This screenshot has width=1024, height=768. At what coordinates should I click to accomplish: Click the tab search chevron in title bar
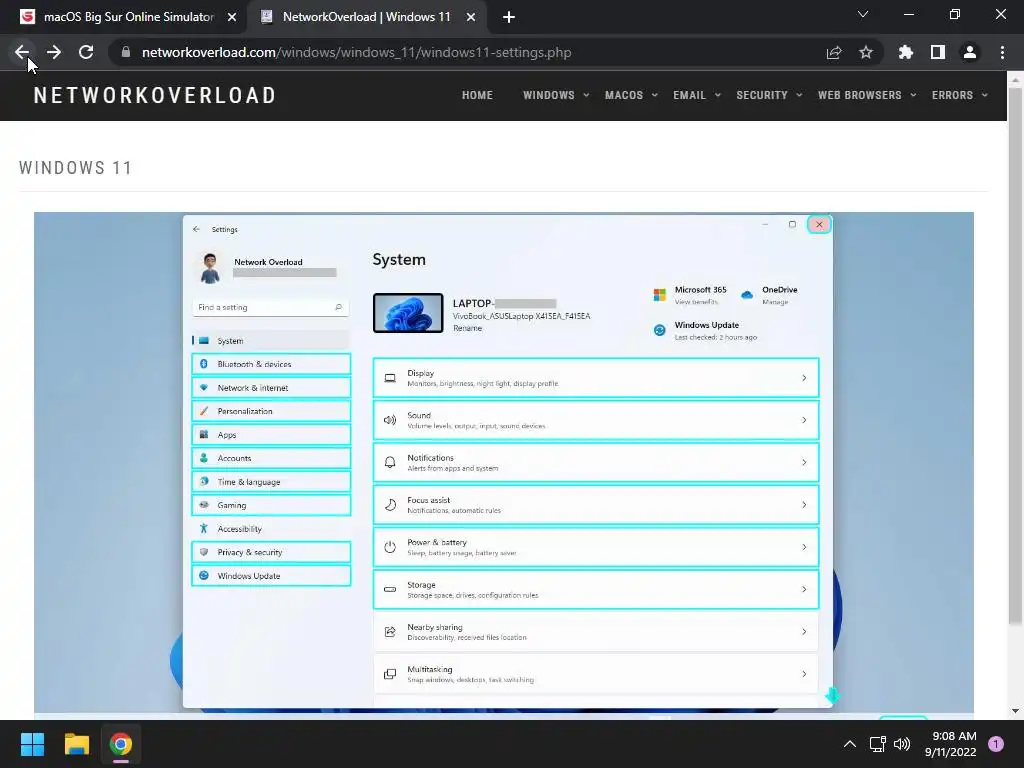click(x=863, y=14)
